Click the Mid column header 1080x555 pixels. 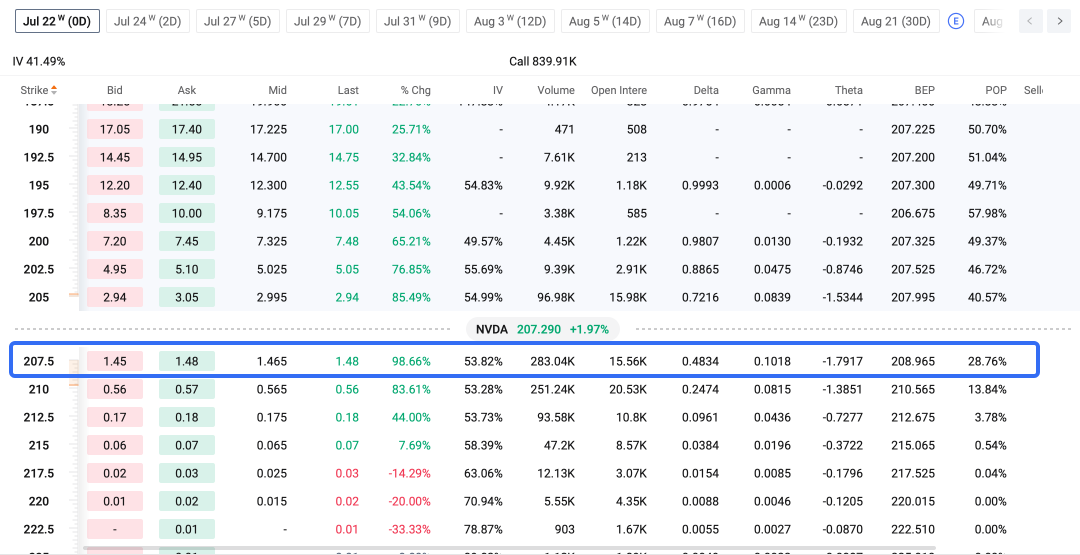278,90
